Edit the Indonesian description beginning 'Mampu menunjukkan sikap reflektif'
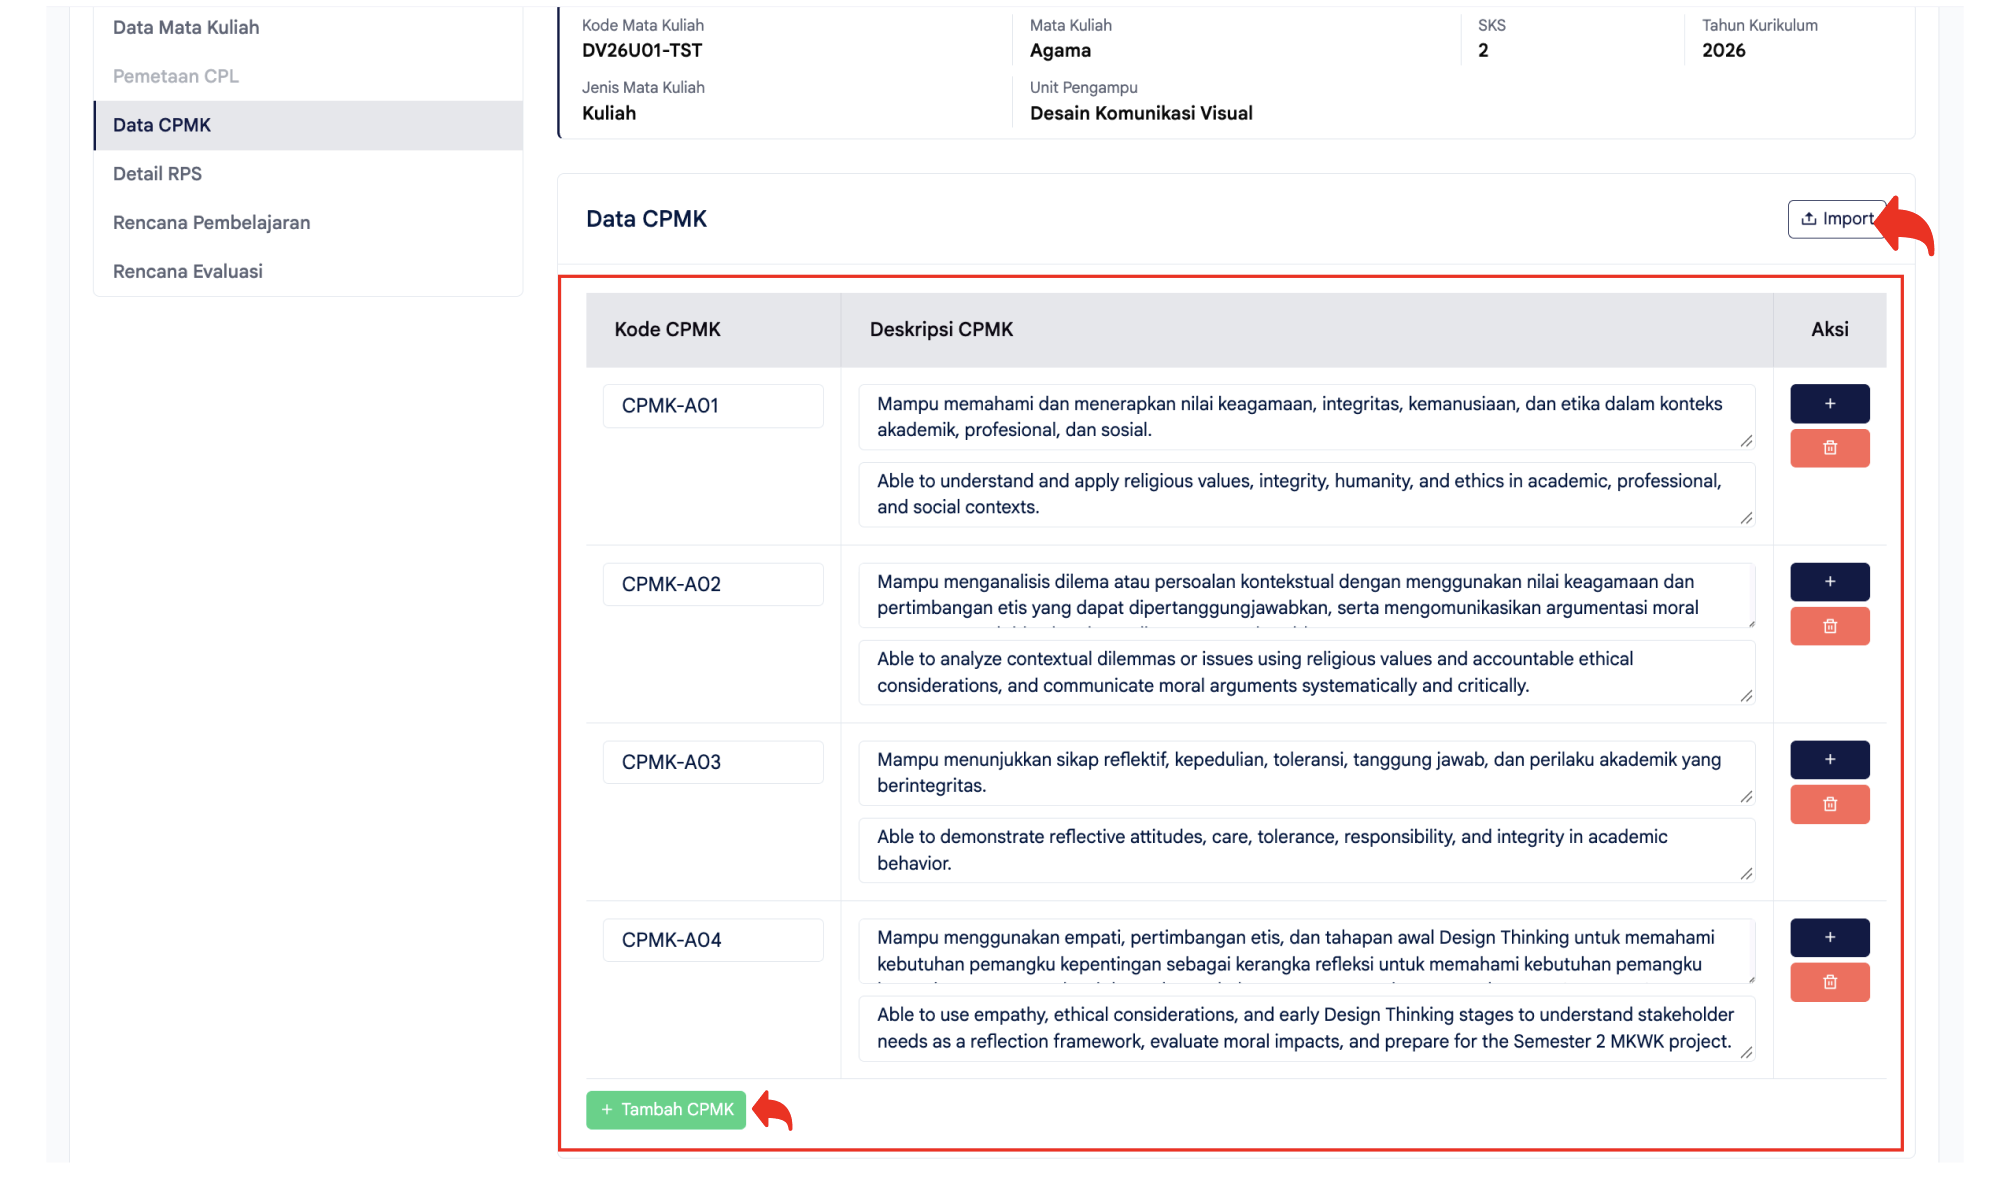This screenshot has width=1996, height=1188. tap(1307, 773)
